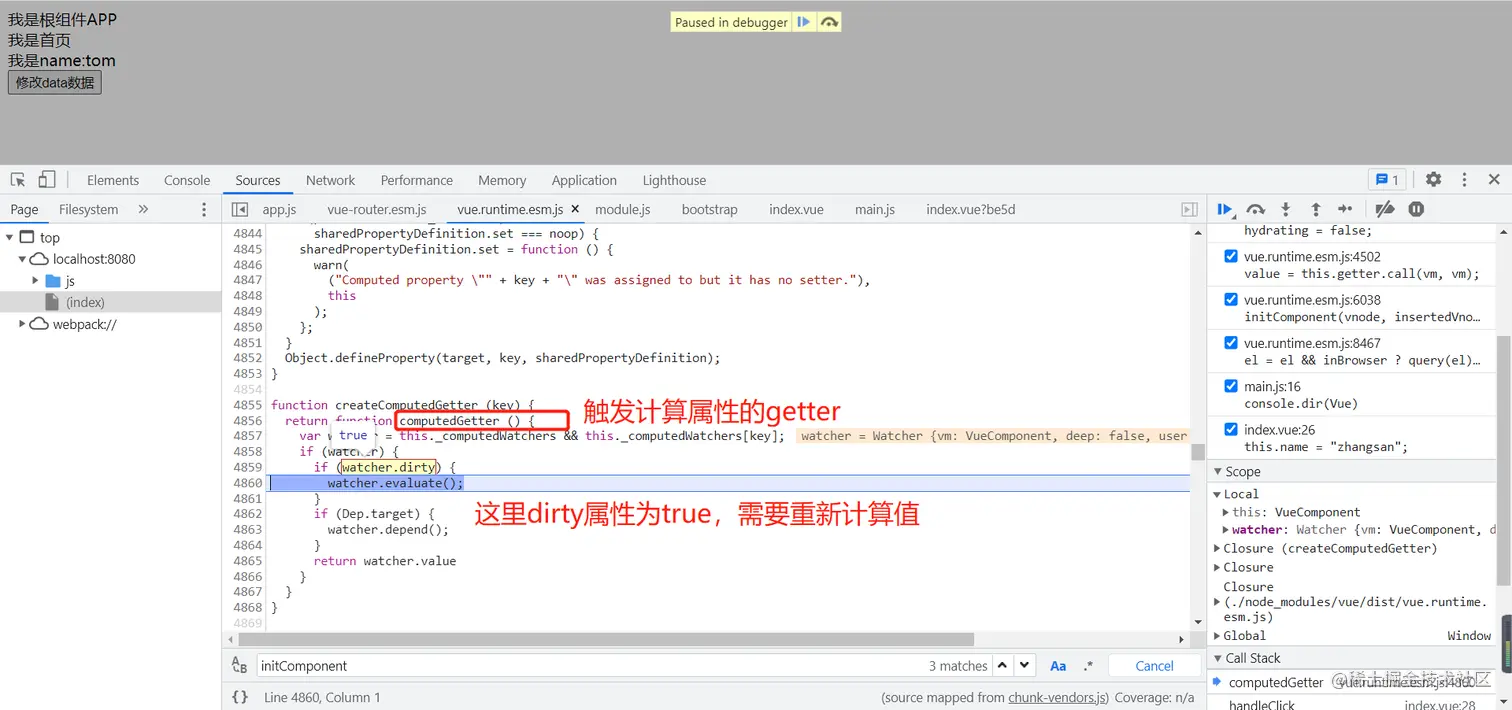1512x710 pixels.
Task: Cancel the source search bar
Action: [1154, 666]
